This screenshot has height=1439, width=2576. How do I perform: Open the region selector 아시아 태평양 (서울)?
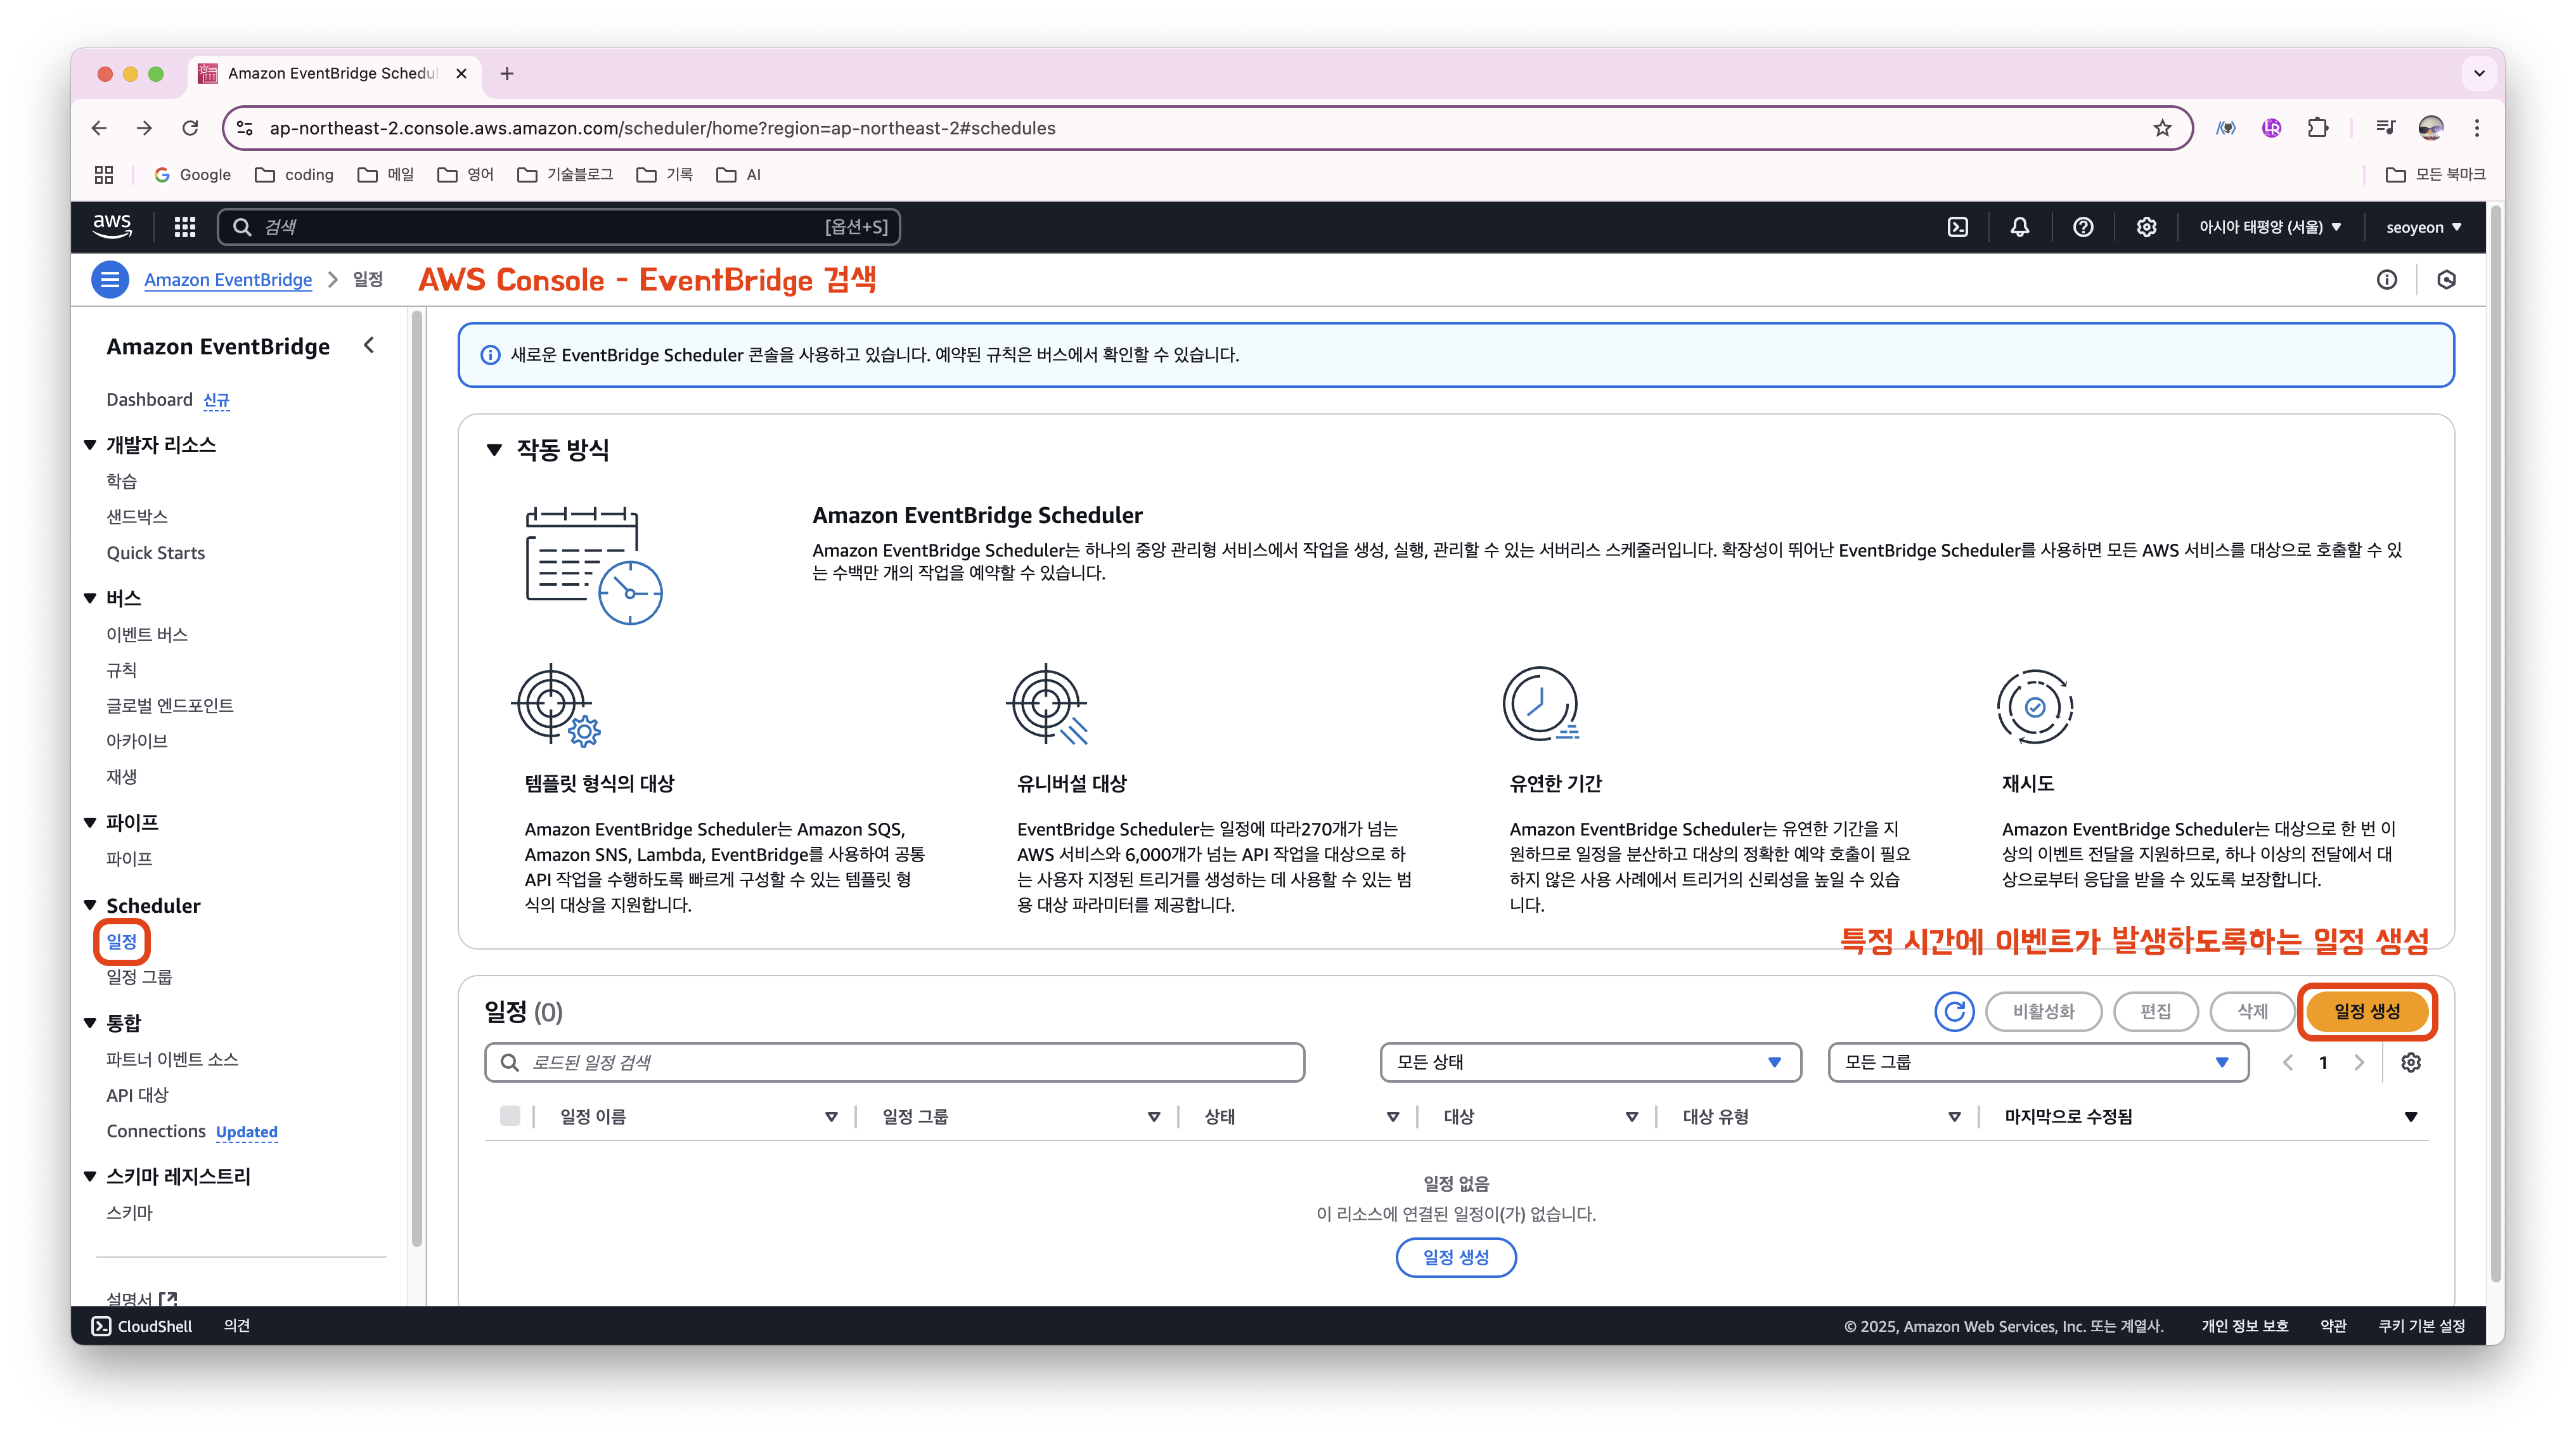pyautogui.click(x=2270, y=227)
